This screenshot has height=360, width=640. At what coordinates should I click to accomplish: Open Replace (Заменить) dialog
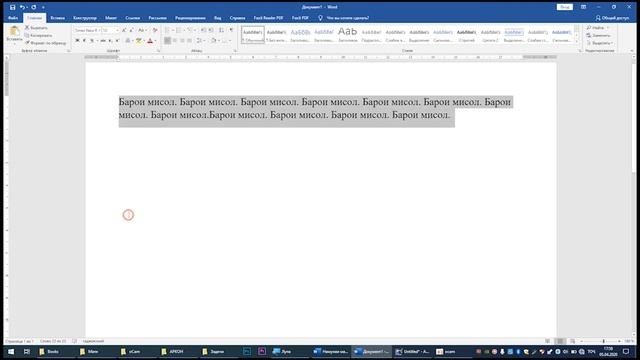(599, 36)
